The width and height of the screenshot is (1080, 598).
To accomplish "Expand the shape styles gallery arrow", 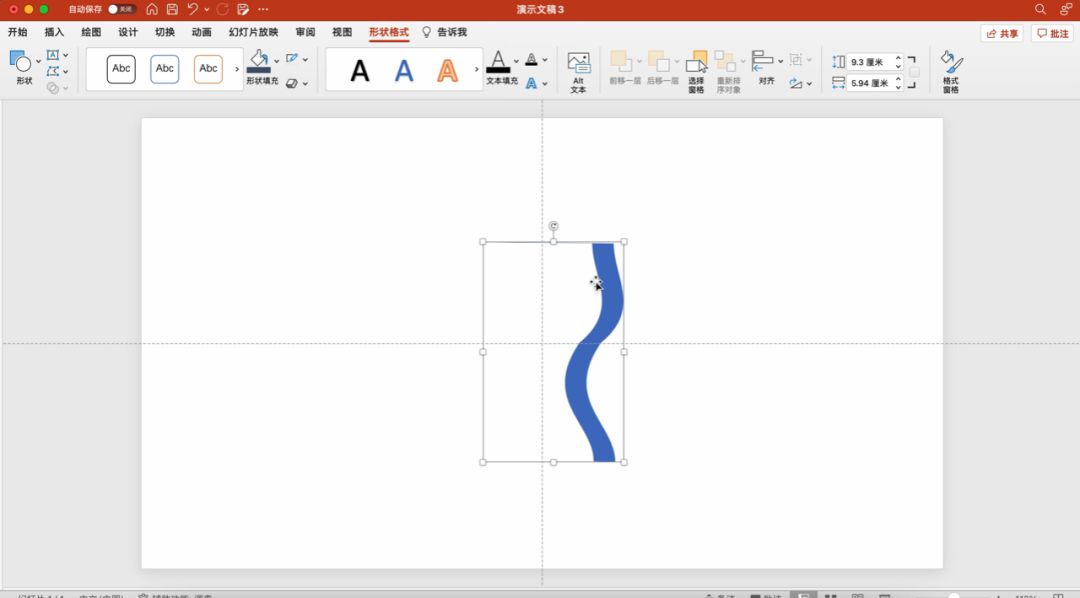I will click(237, 69).
